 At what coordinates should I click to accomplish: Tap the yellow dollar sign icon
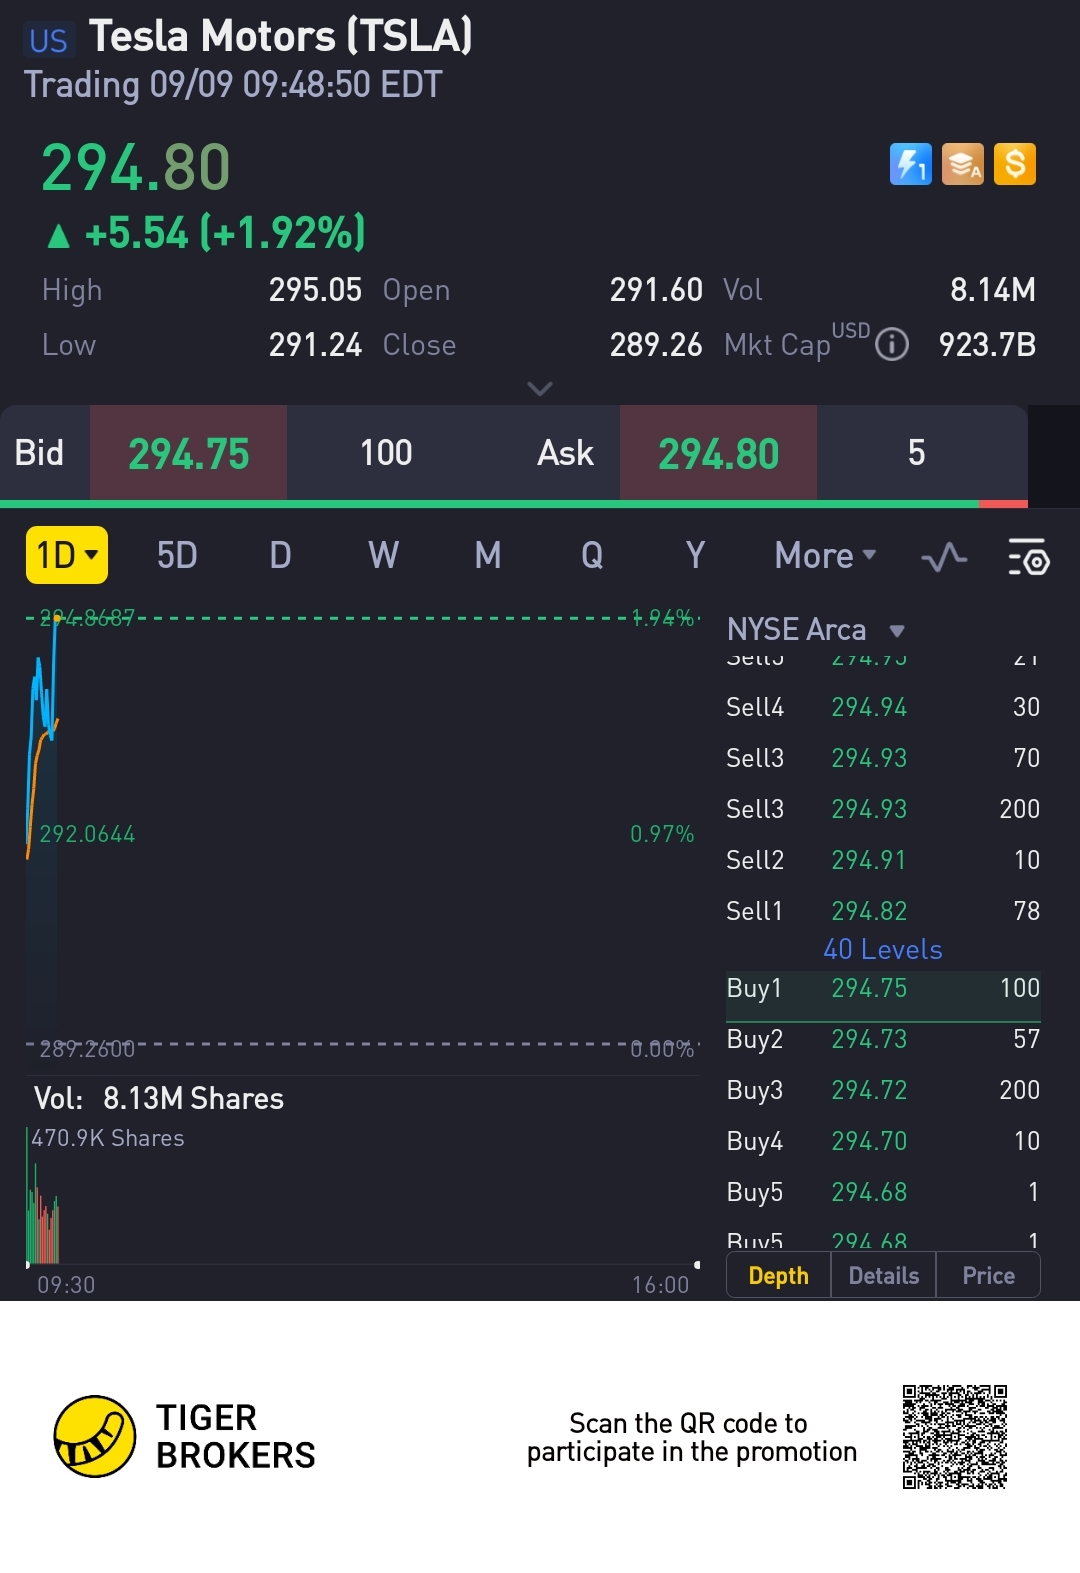[x=1015, y=164]
